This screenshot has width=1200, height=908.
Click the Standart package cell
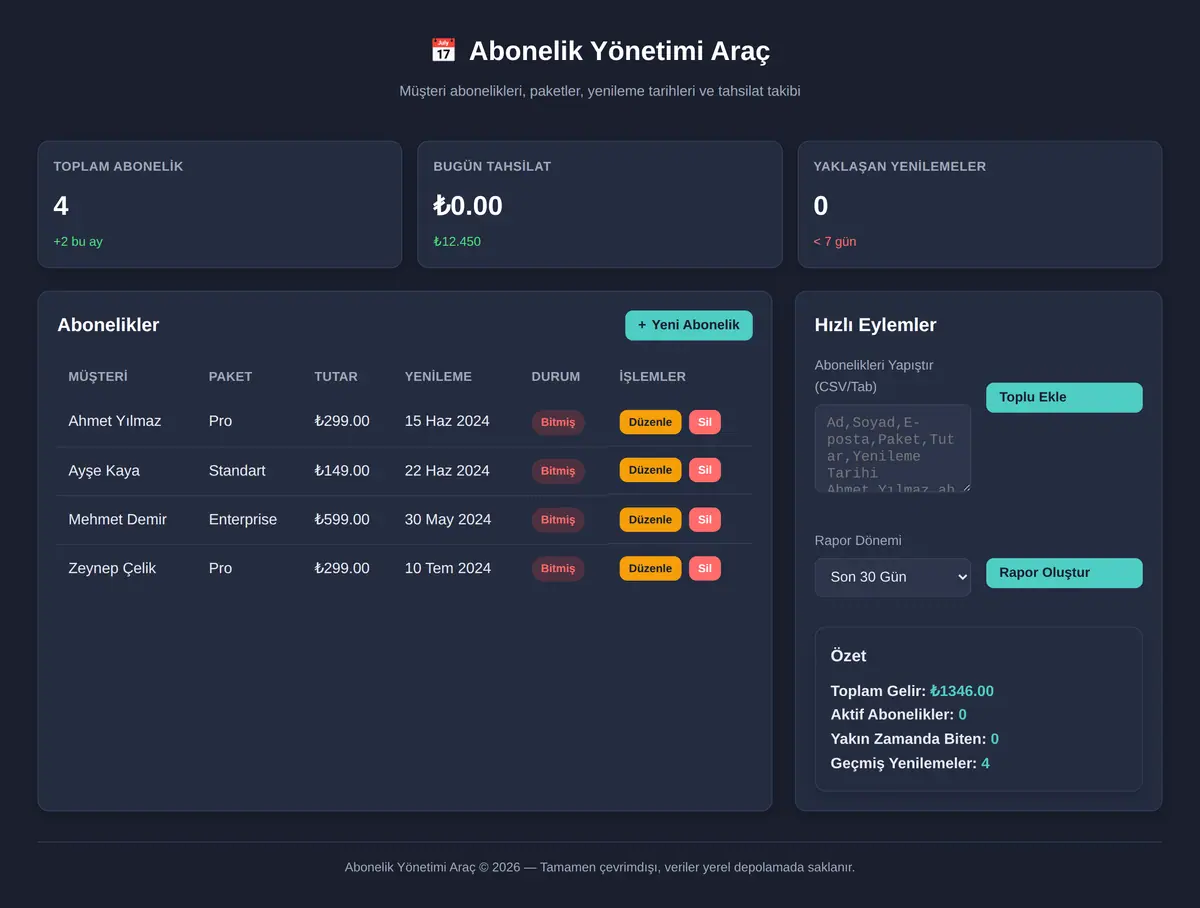pyautogui.click(x=237, y=470)
